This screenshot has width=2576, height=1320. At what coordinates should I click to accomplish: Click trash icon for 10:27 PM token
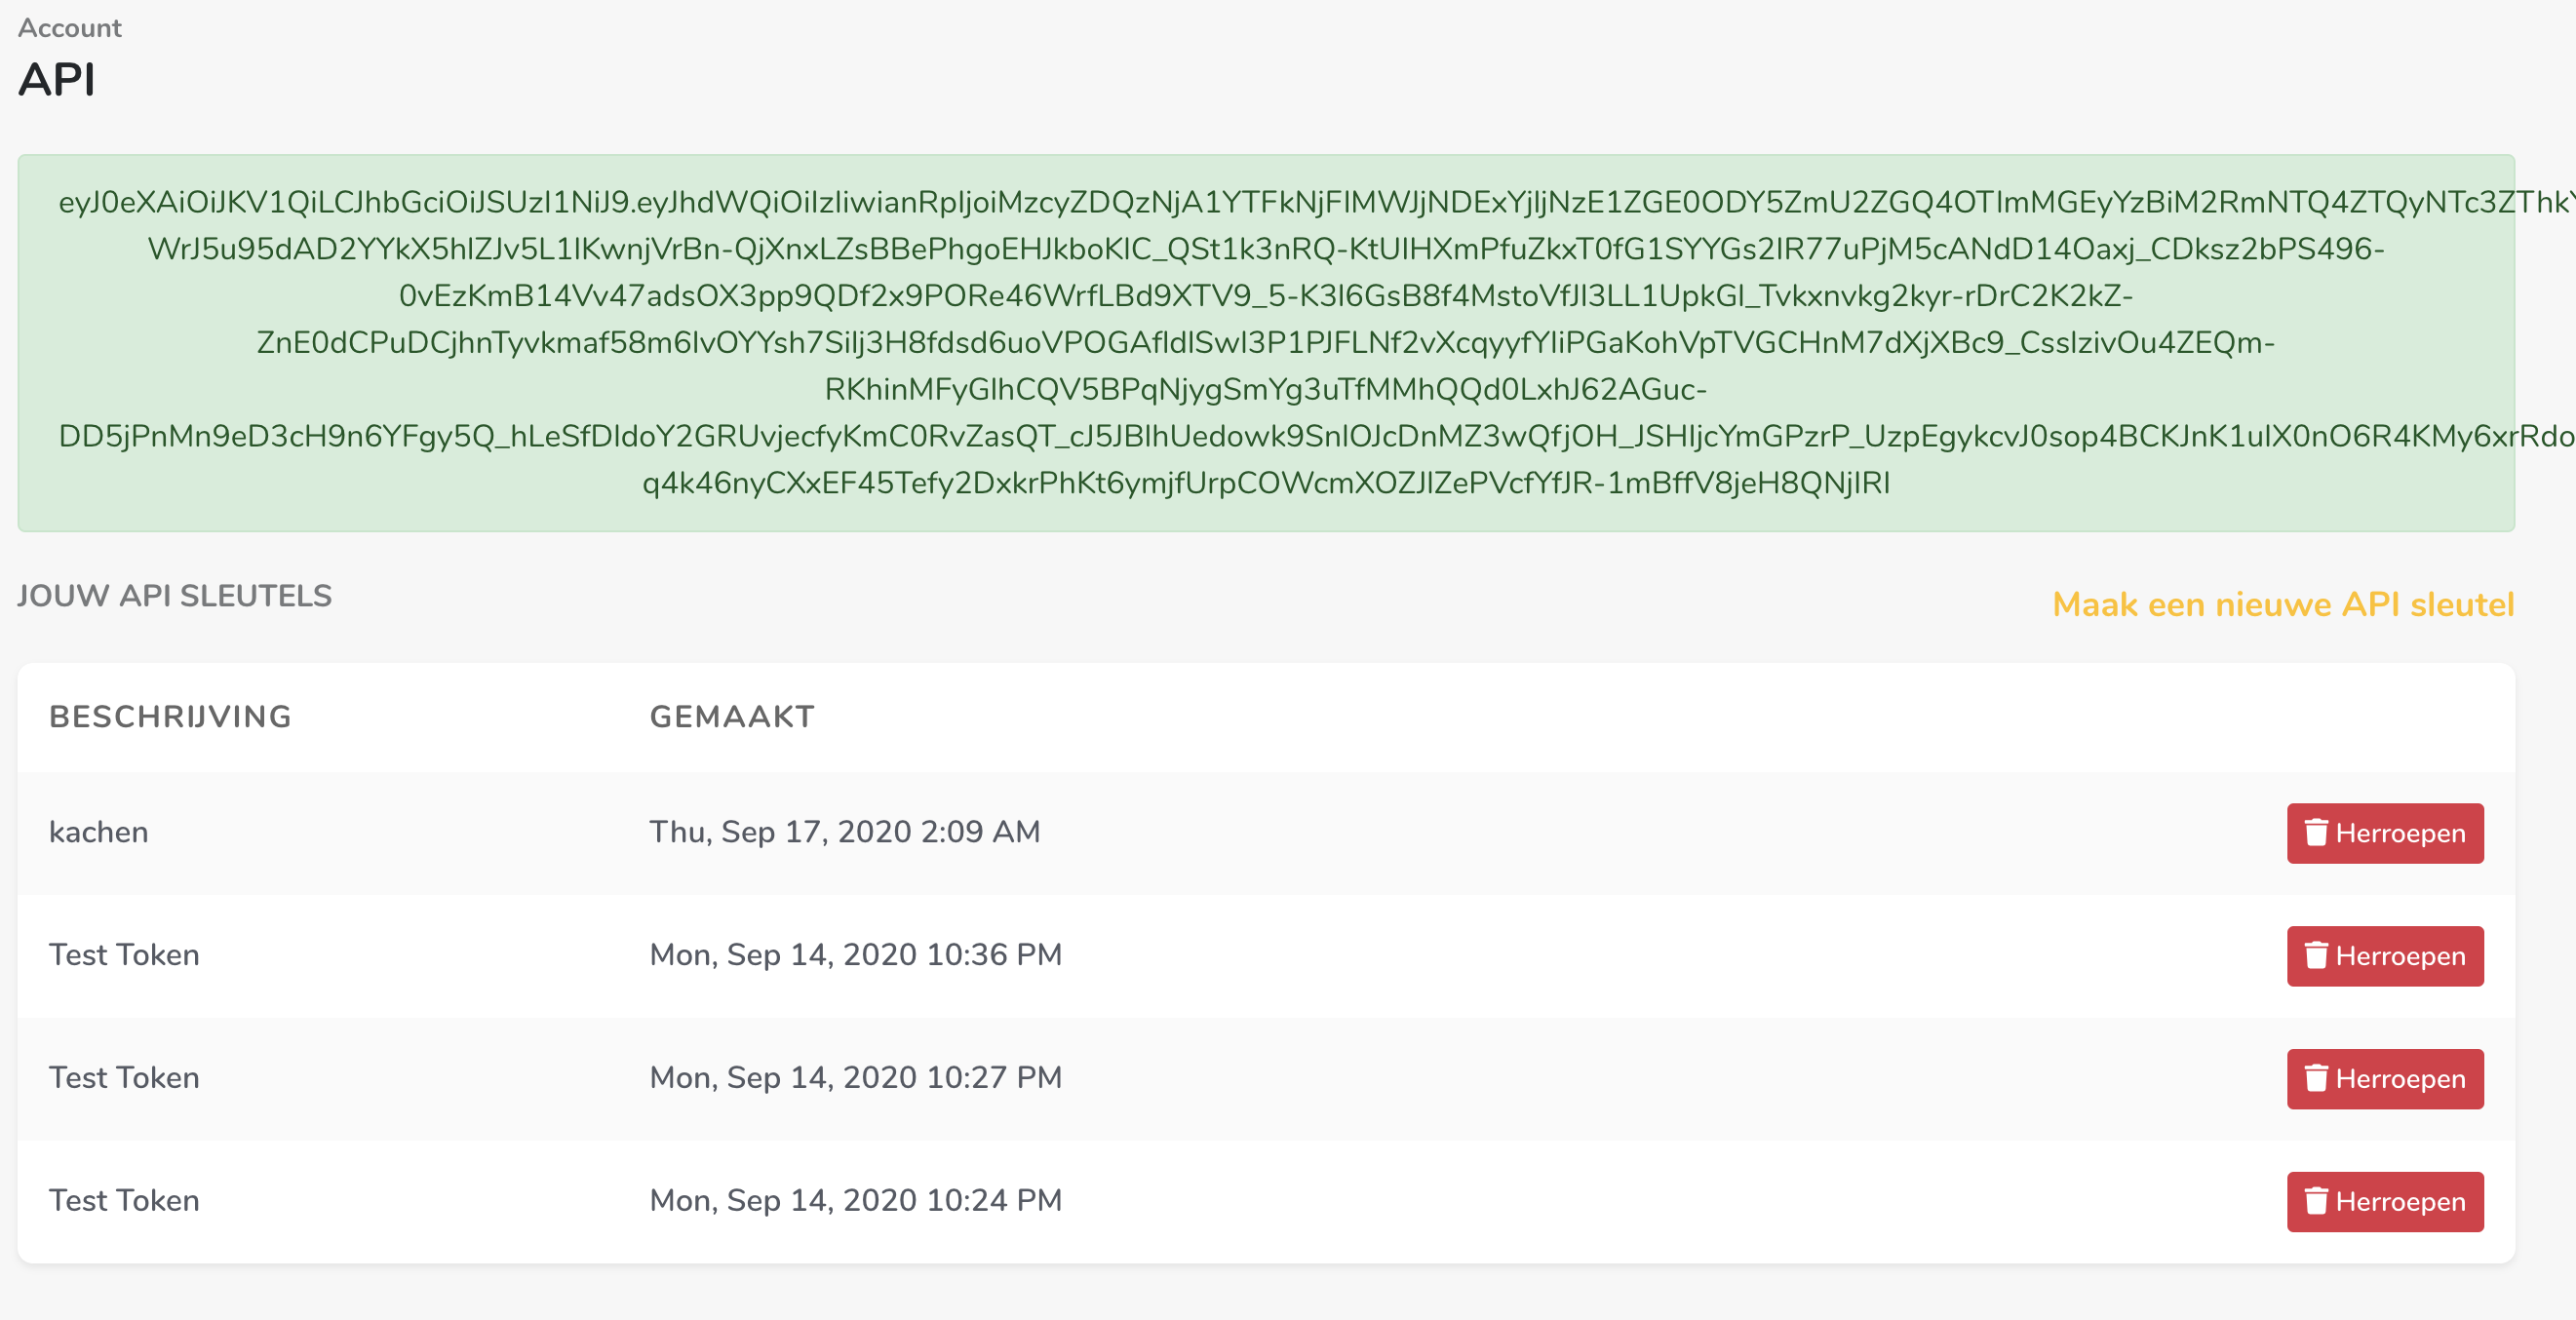pyautogui.click(x=2316, y=1078)
